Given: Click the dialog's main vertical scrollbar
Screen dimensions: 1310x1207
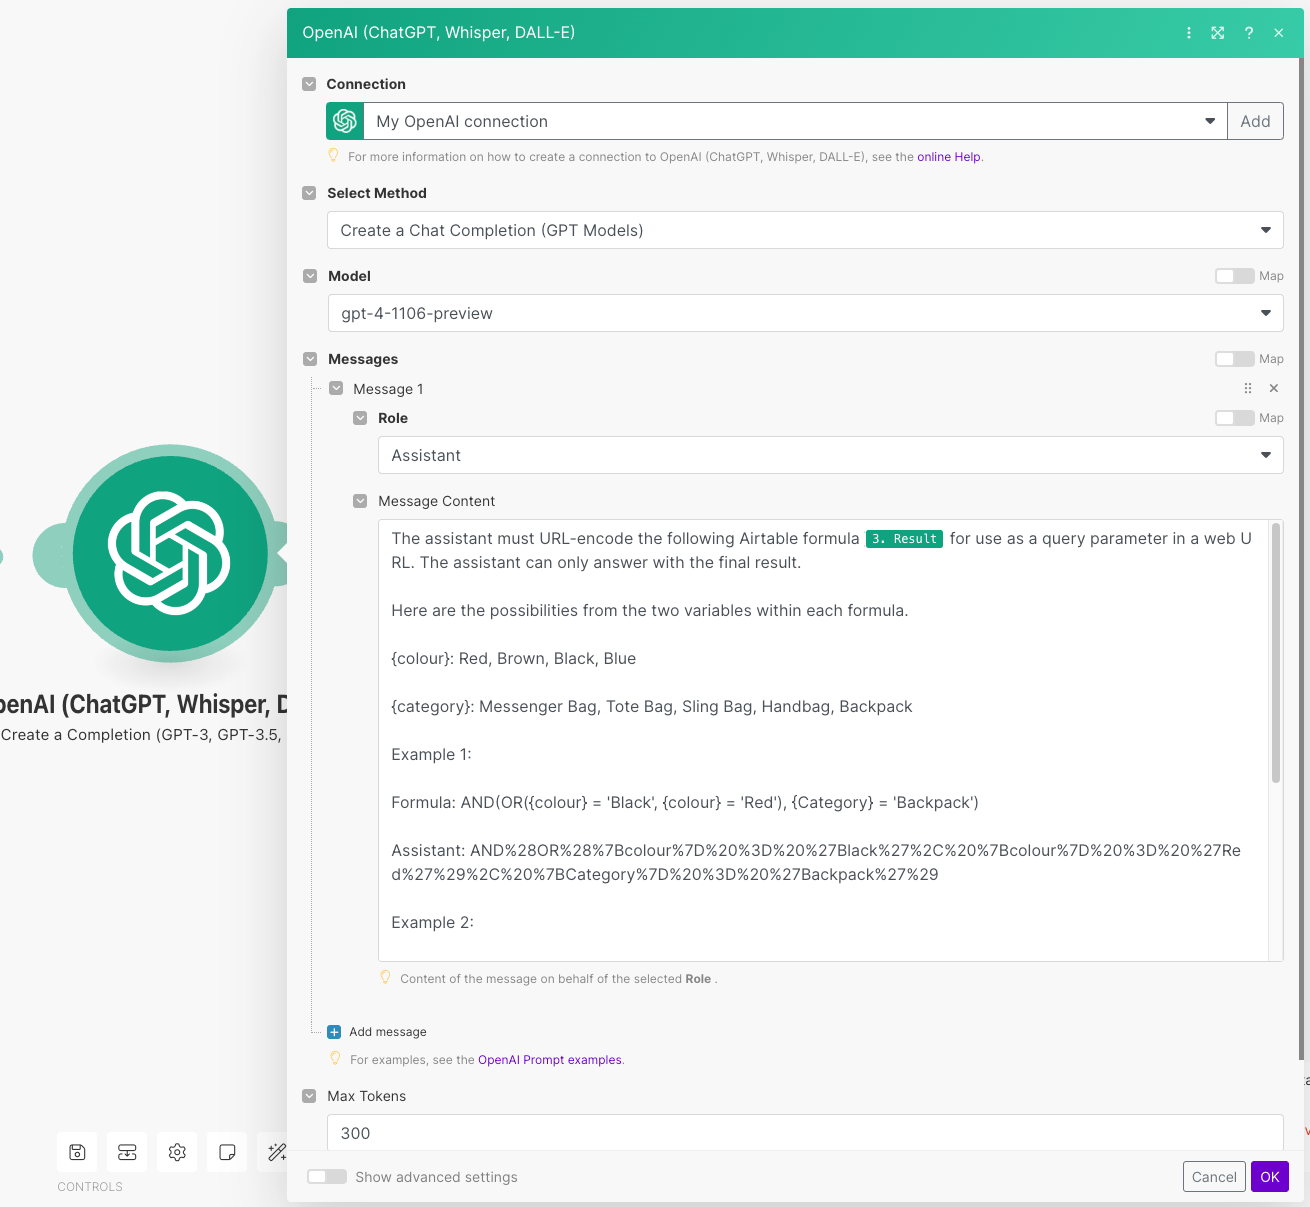Looking at the screenshot, I should (x=1301, y=560).
